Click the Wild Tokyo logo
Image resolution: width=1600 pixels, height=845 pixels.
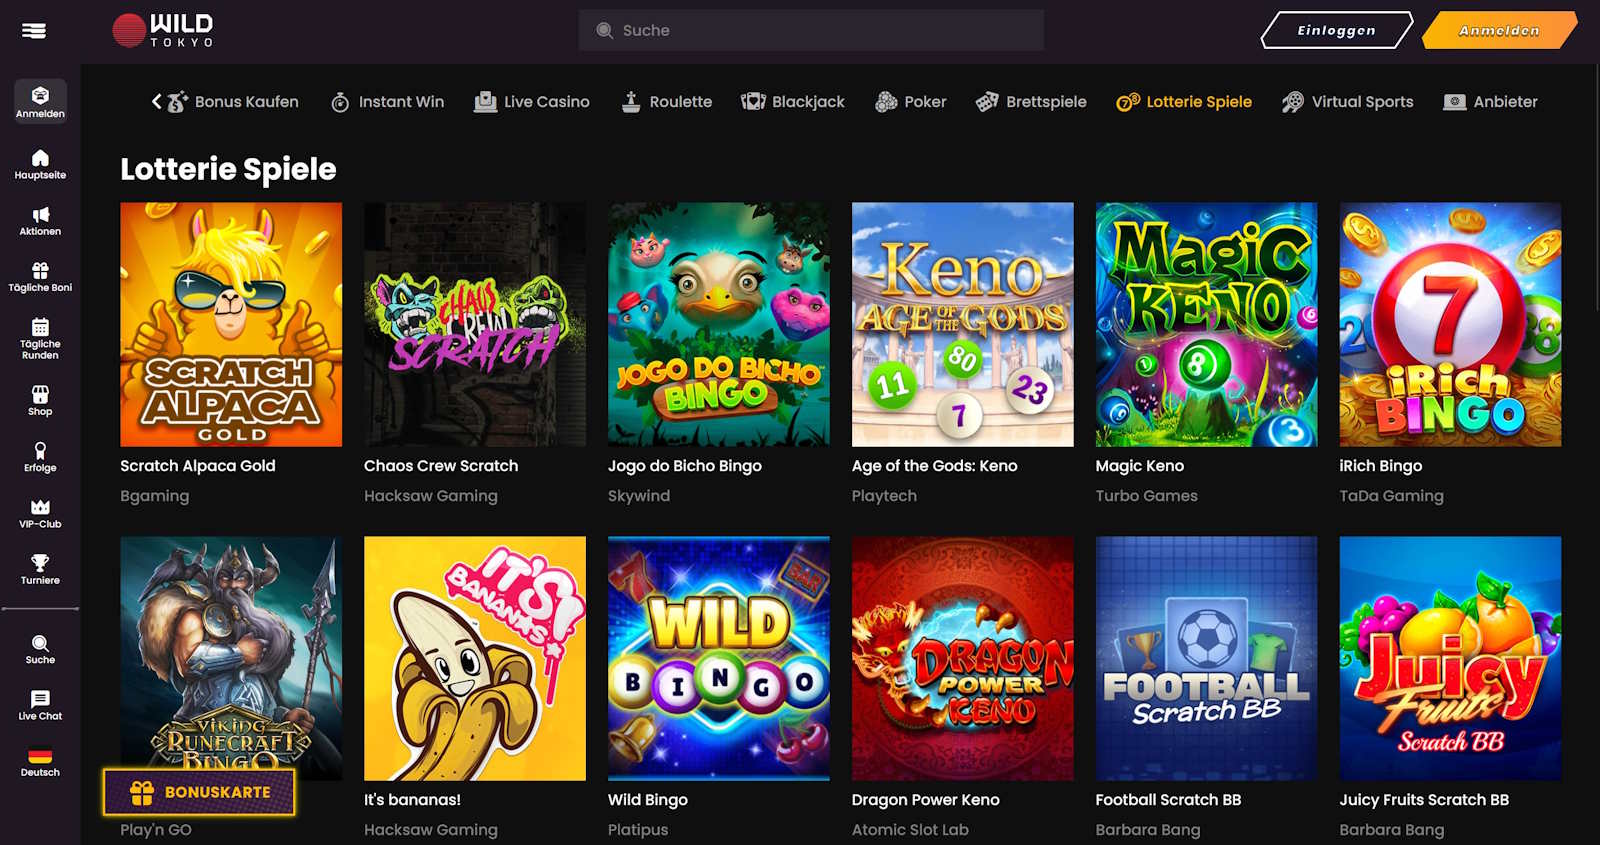pos(163,31)
